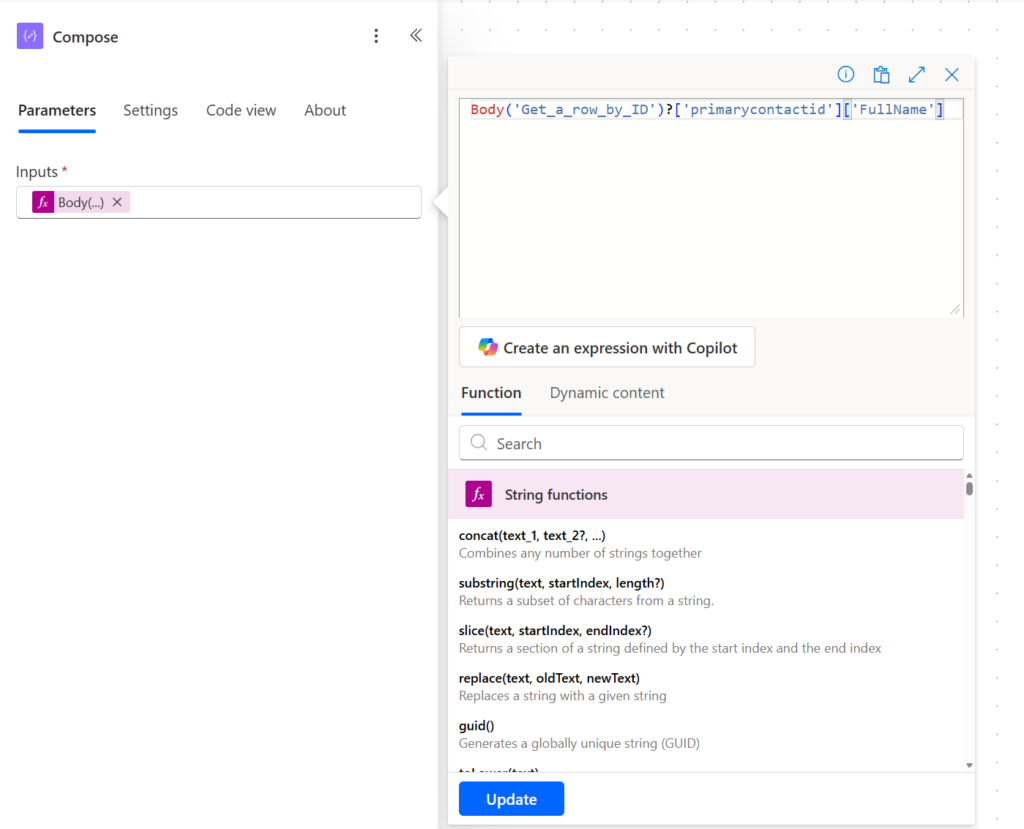Screen dimensions: 1024x829
Task: Select the Dynamic content tab
Action: 607,393
